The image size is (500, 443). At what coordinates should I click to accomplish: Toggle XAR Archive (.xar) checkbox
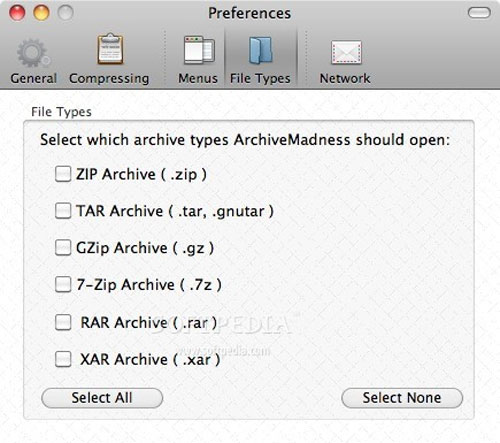(x=63, y=359)
